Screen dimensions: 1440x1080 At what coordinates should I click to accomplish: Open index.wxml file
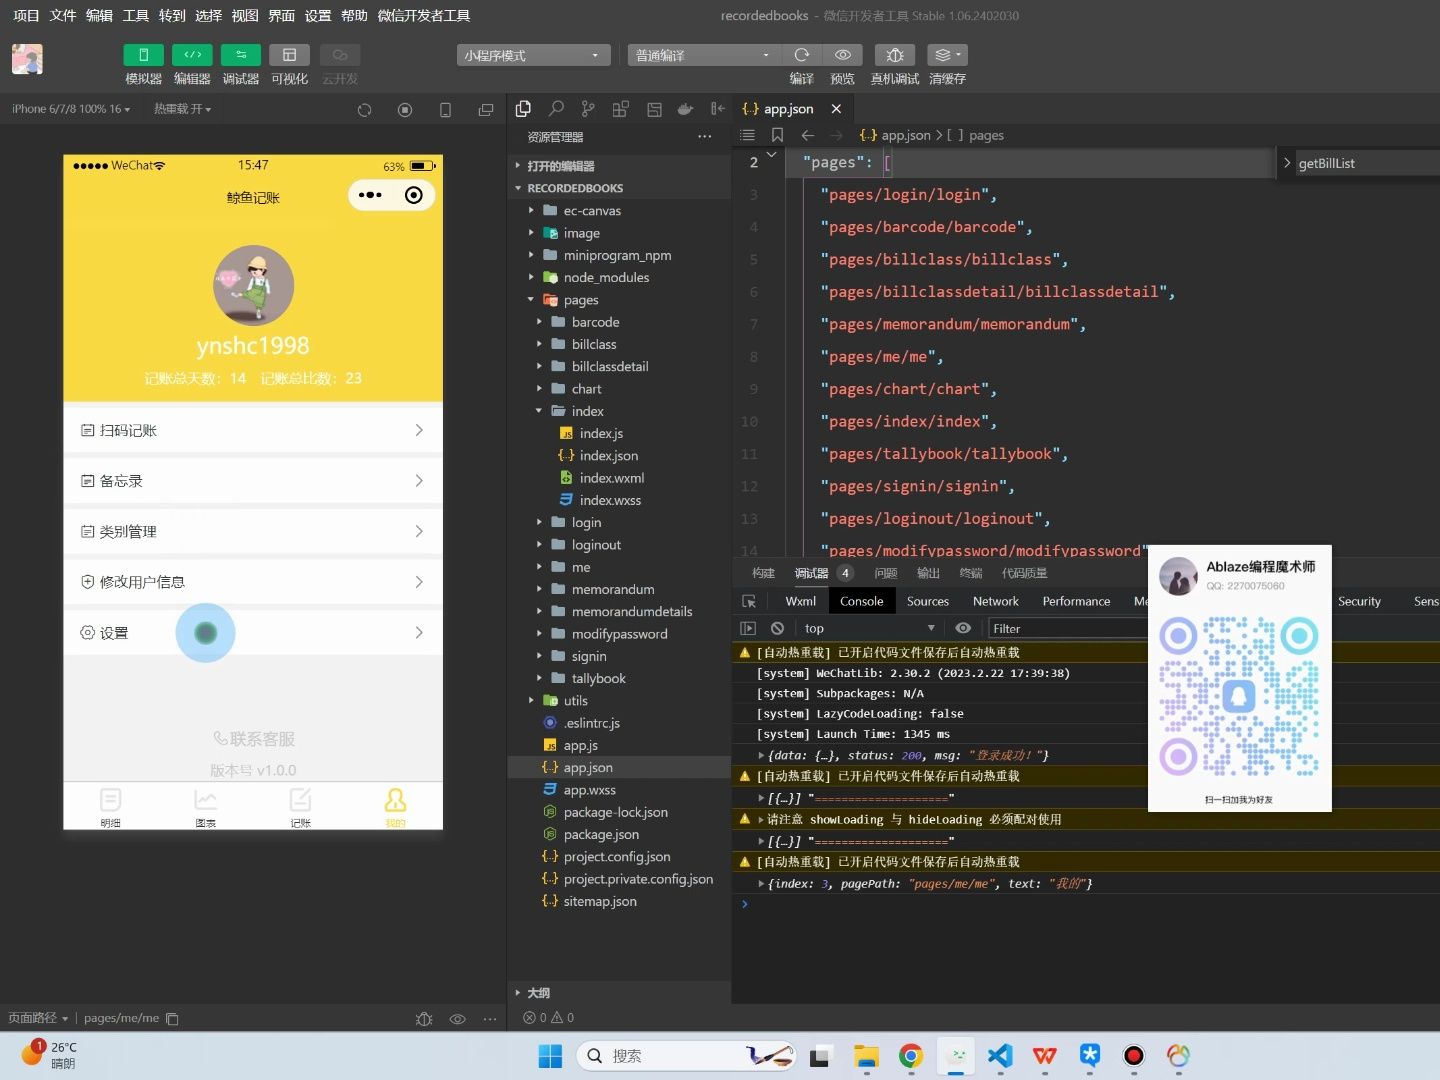coord(612,478)
